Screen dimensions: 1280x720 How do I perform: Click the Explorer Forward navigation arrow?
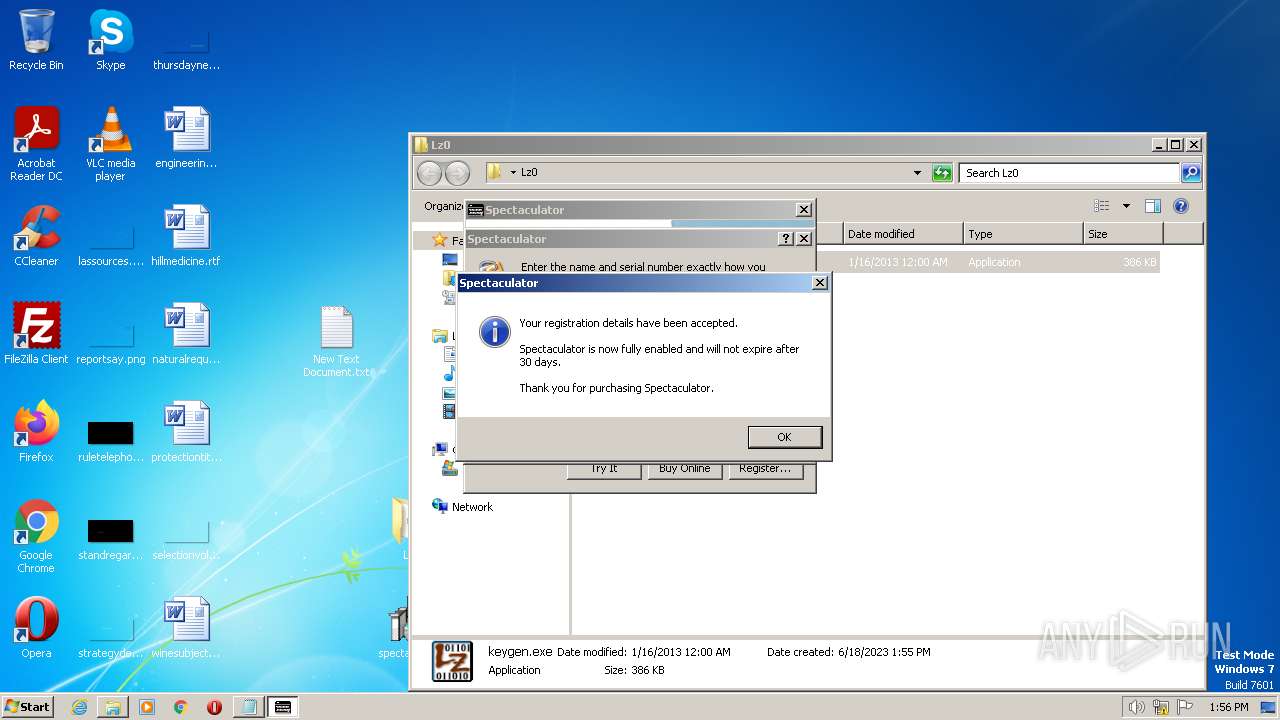(x=457, y=173)
